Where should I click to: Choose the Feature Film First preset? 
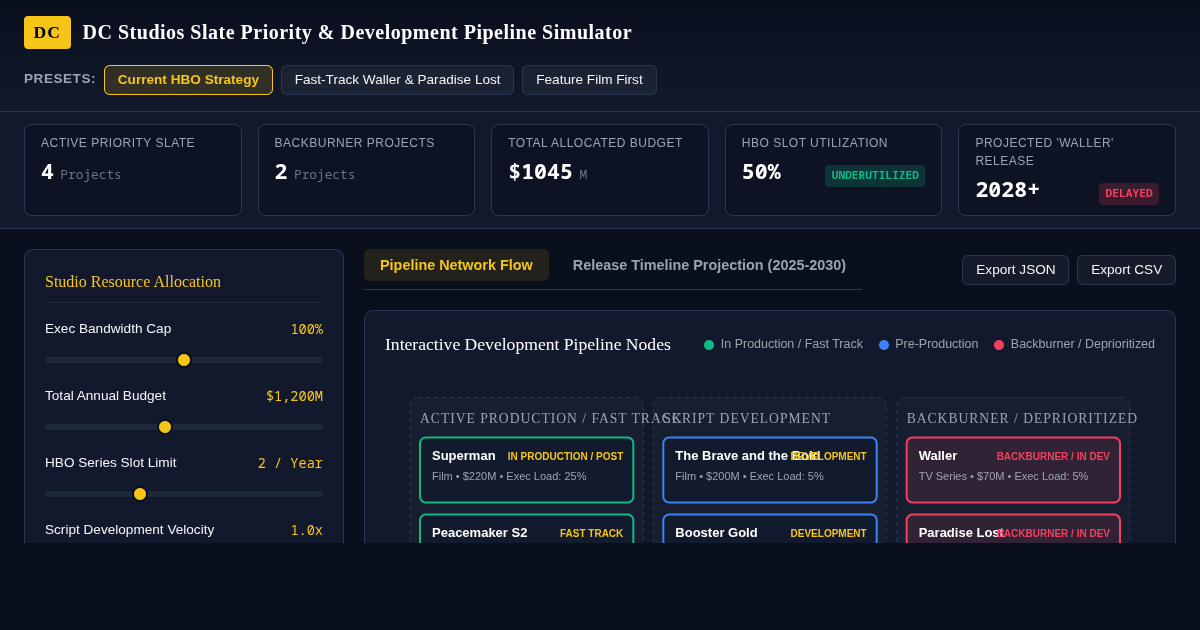(589, 80)
